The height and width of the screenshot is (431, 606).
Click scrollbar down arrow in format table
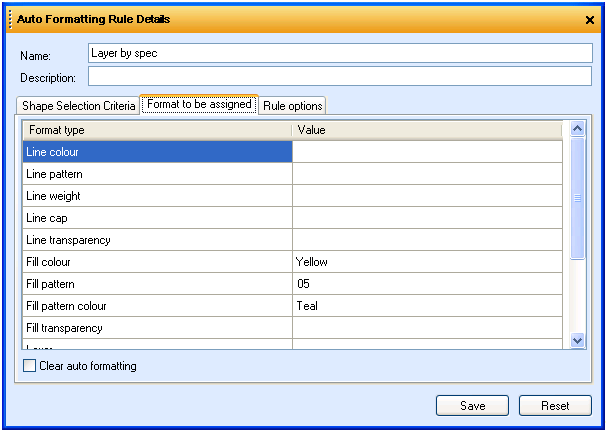576,341
